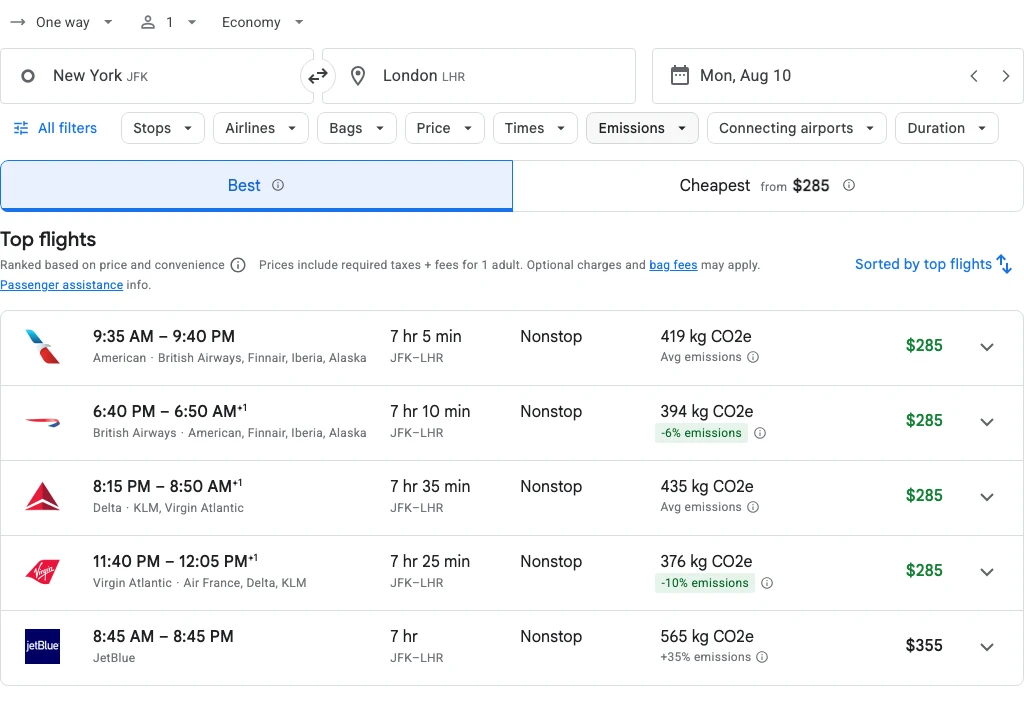This screenshot has width=1024, height=702.
Task: Click the sort arrows icon
Action: coord(1004,264)
